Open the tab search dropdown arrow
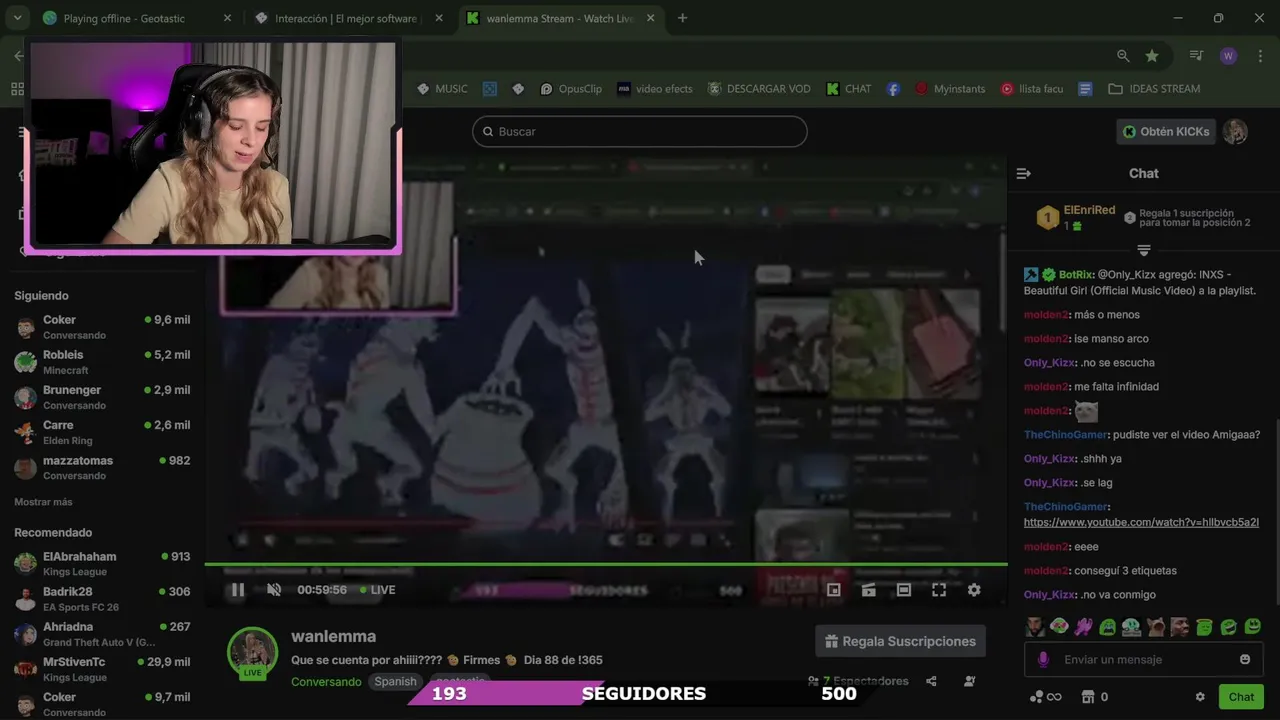 click(x=17, y=18)
